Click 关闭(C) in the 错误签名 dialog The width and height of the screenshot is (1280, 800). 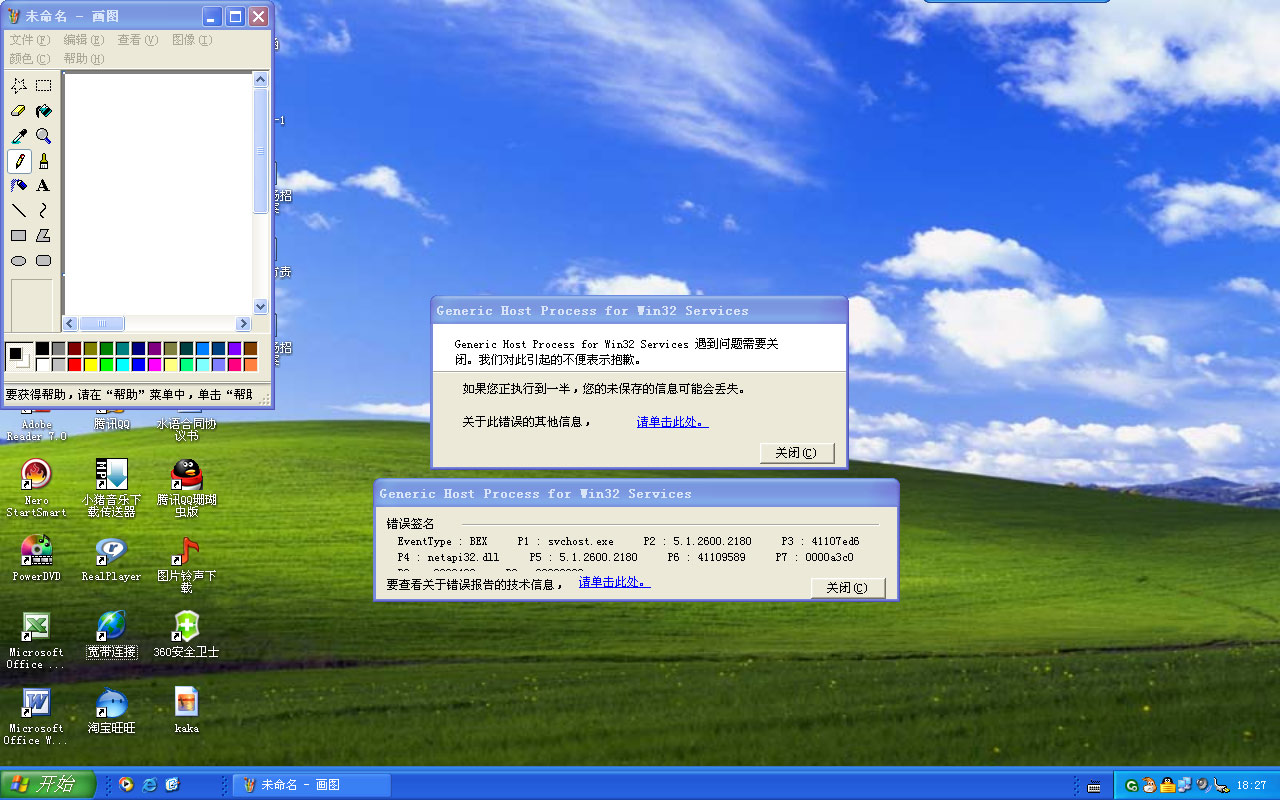(848, 588)
